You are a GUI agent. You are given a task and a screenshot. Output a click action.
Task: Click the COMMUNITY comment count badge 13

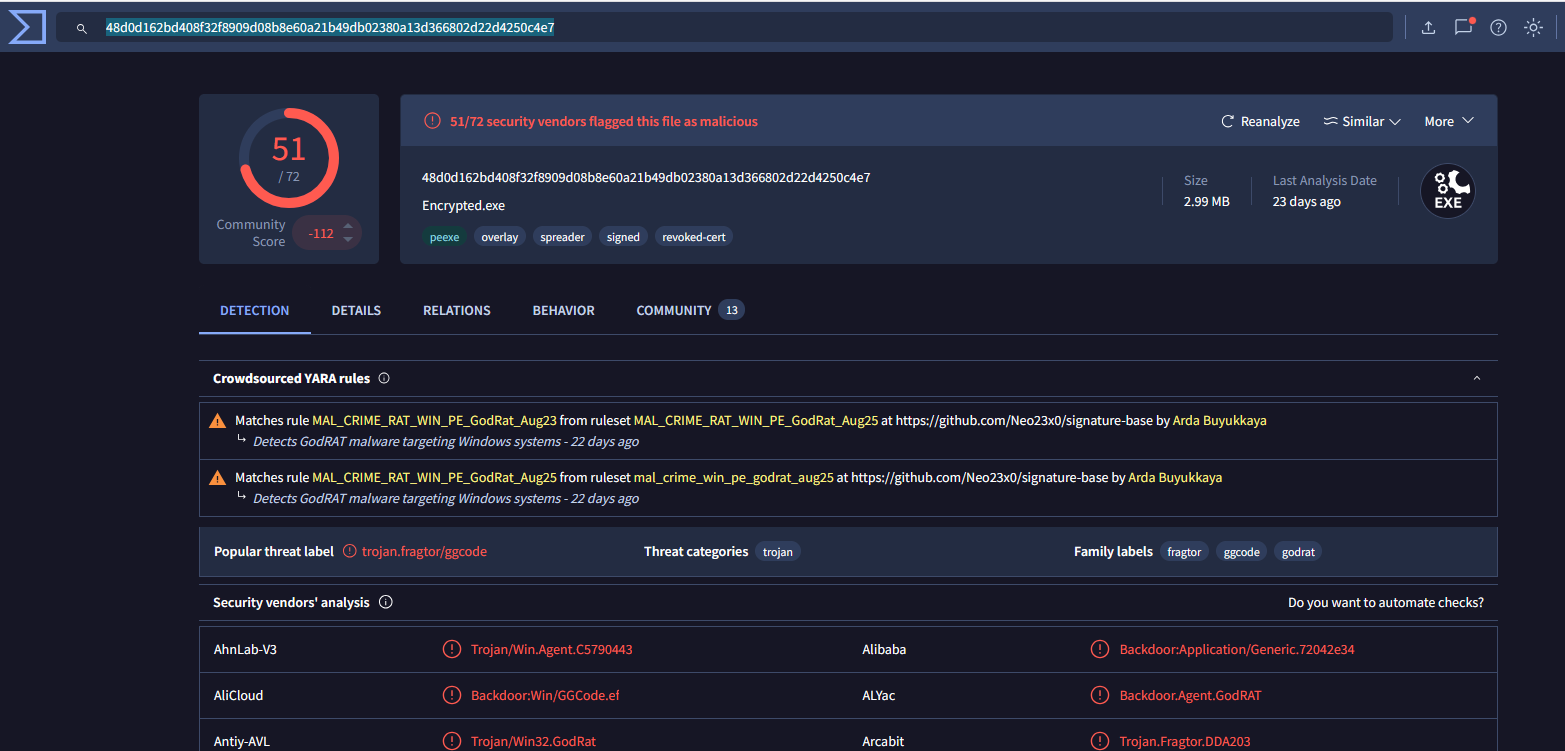(x=732, y=310)
